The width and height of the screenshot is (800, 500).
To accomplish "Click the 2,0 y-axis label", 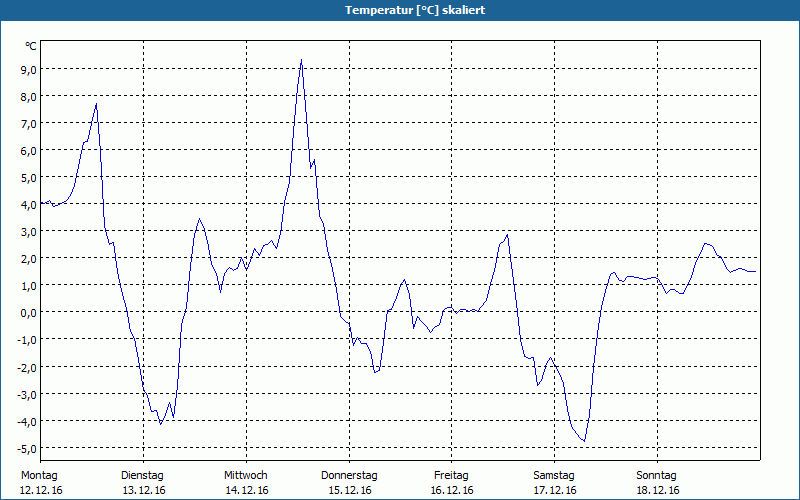I will [x=28, y=259].
